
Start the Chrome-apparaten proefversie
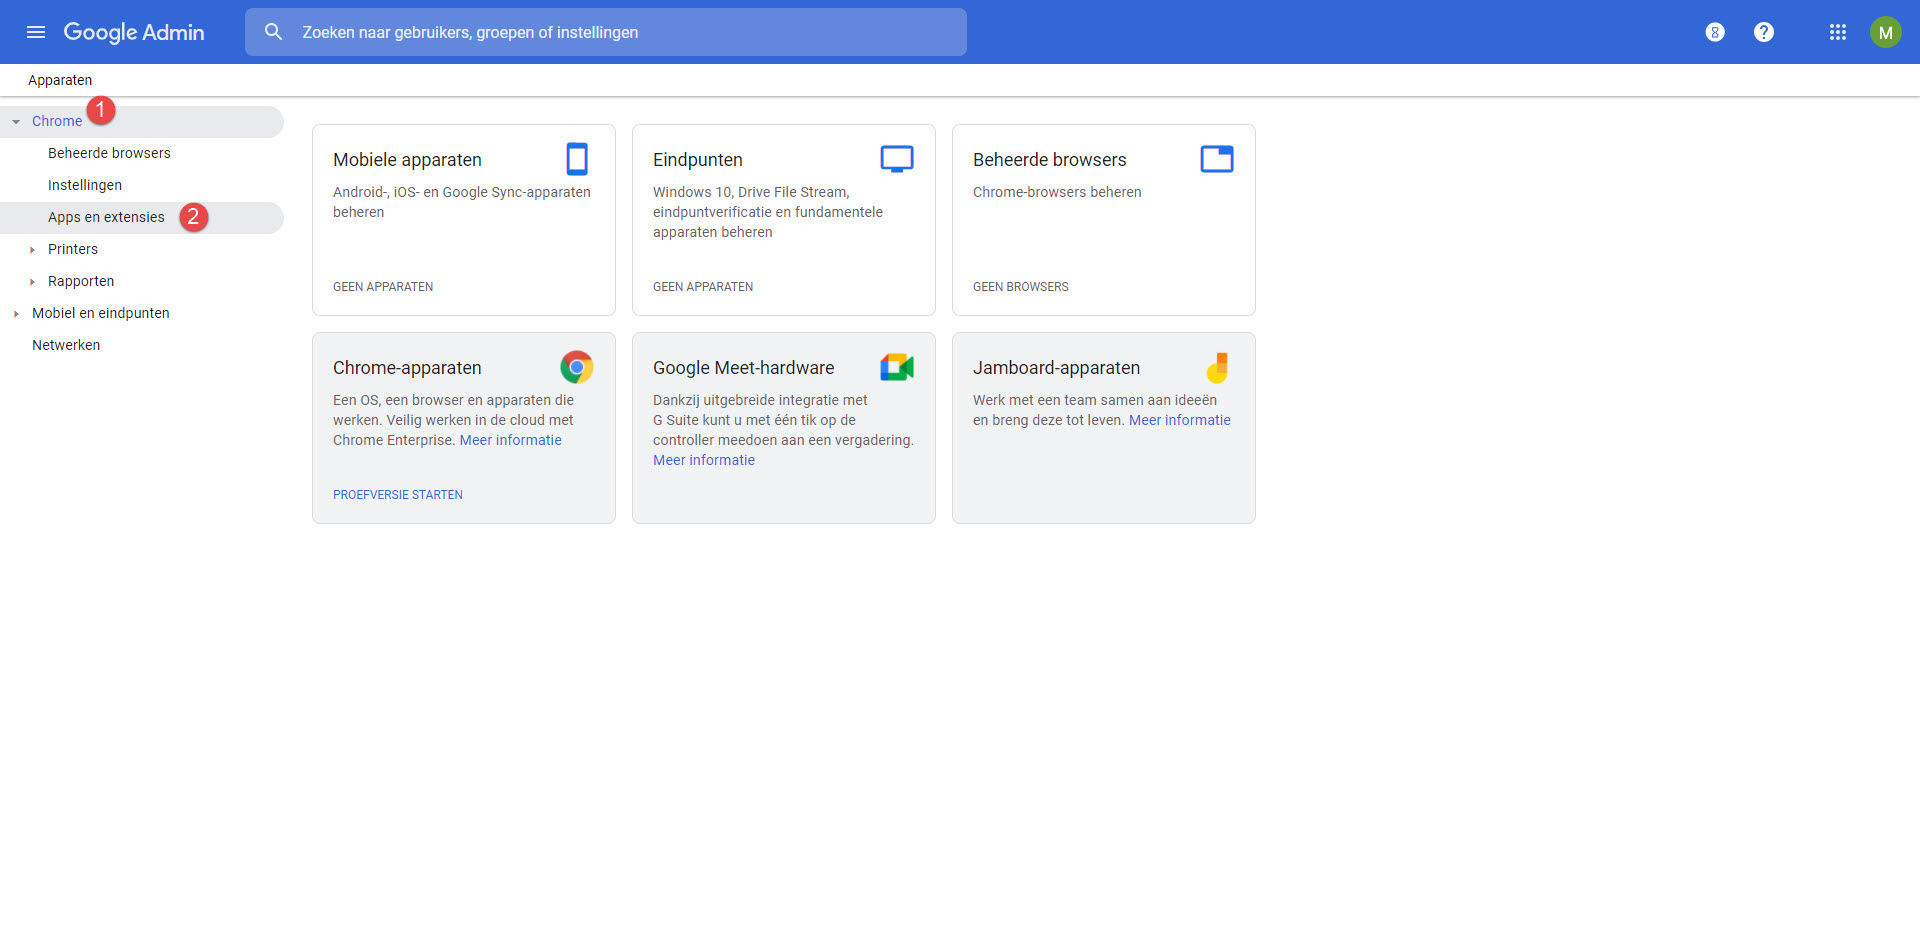[x=398, y=495]
